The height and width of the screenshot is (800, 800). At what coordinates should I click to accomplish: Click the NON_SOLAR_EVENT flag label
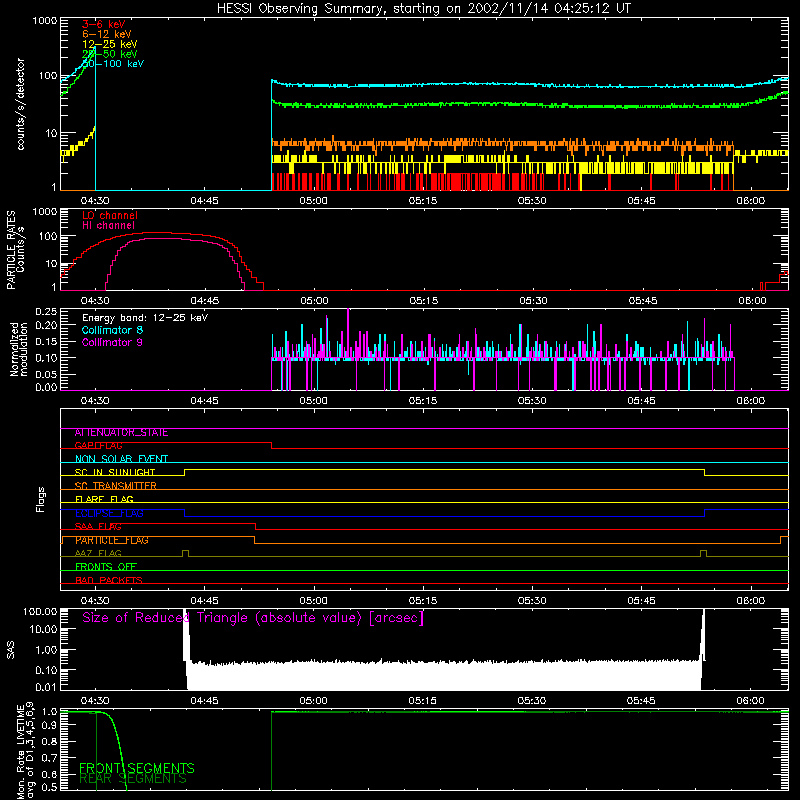121,459
